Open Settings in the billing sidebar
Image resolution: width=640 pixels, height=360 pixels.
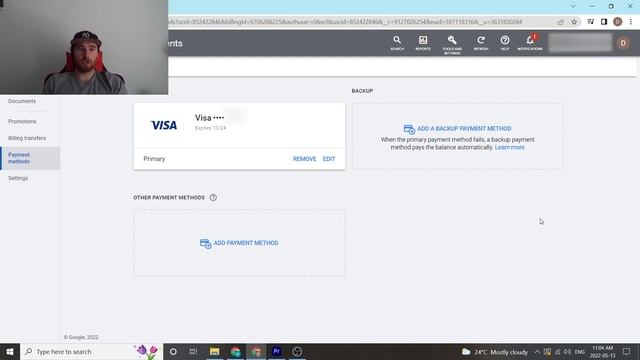click(18, 178)
